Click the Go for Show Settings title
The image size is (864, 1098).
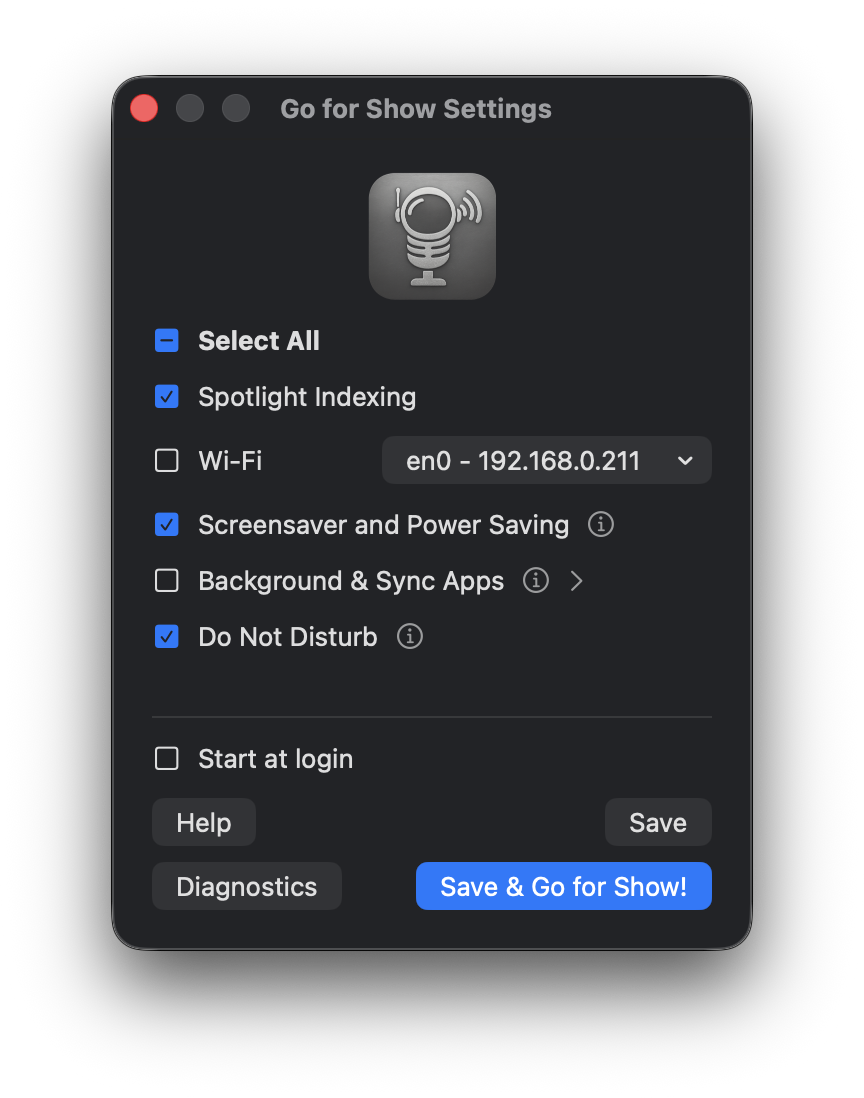(x=416, y=108)
